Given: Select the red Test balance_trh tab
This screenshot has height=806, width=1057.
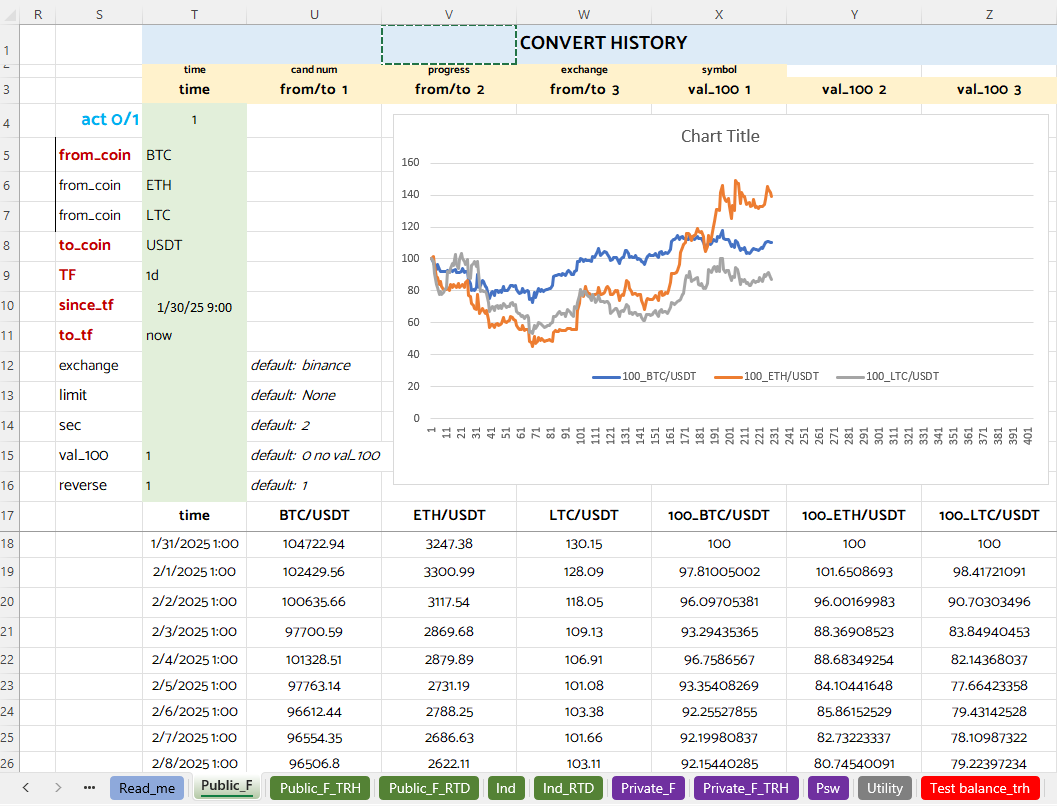Looking at the screenshot, I should point(979,788).
